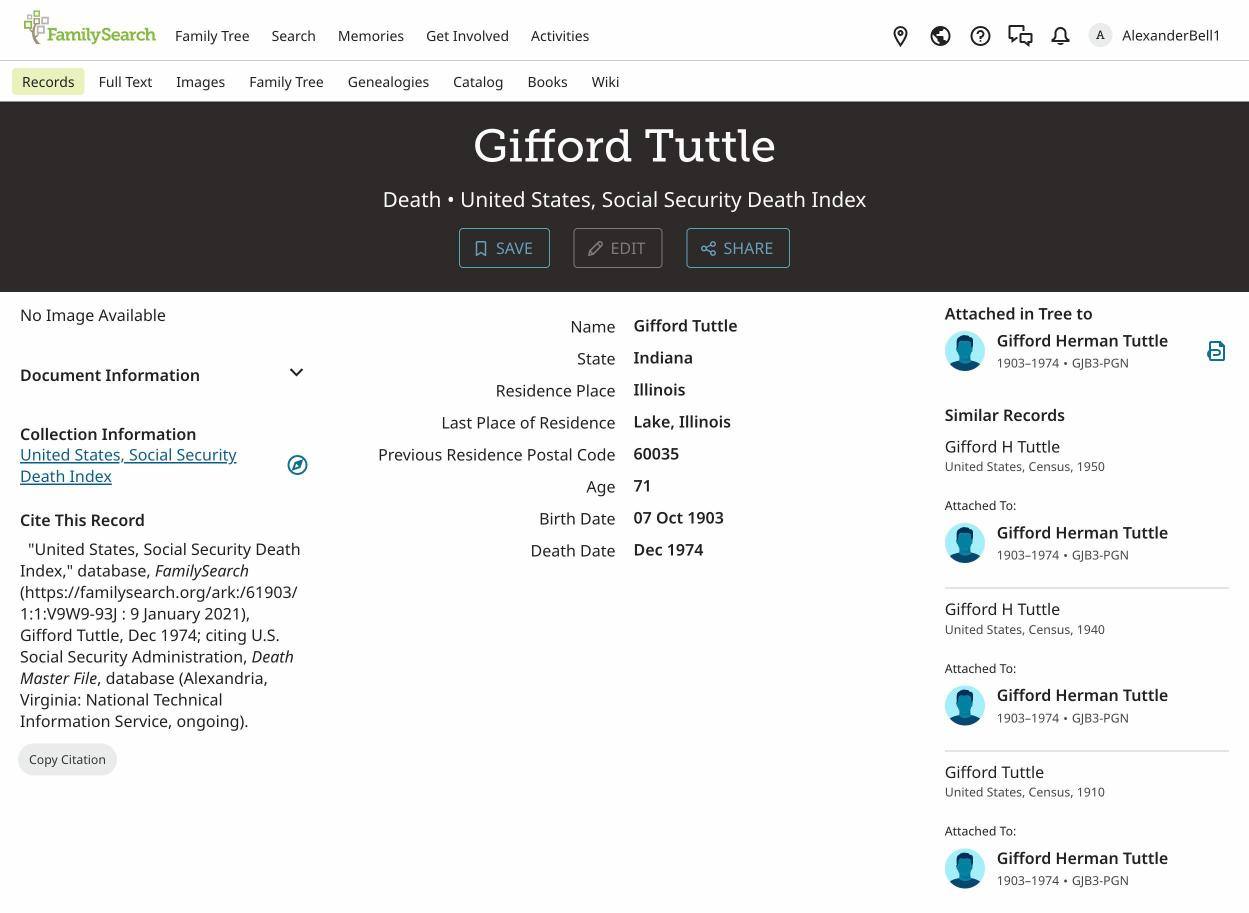Image resolution: width=1249 pixels, height=913 pixels.
Task: Select the Records tab
Action: pos(48,82)
